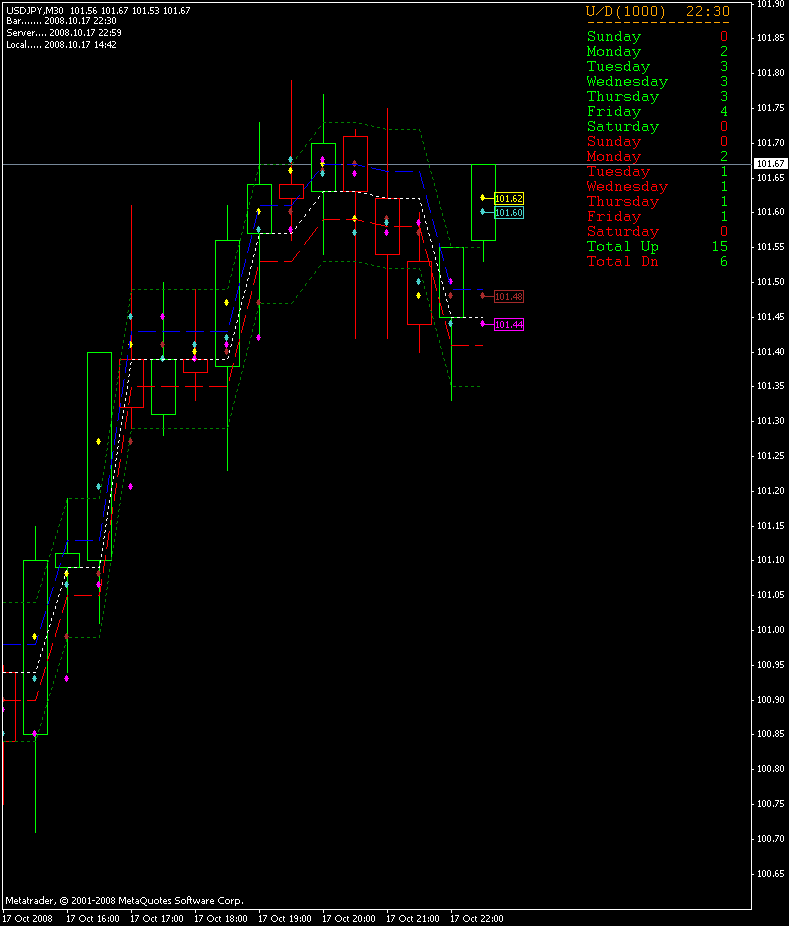Click the 101.67 current price tag on axis

[x=771, y=164]
